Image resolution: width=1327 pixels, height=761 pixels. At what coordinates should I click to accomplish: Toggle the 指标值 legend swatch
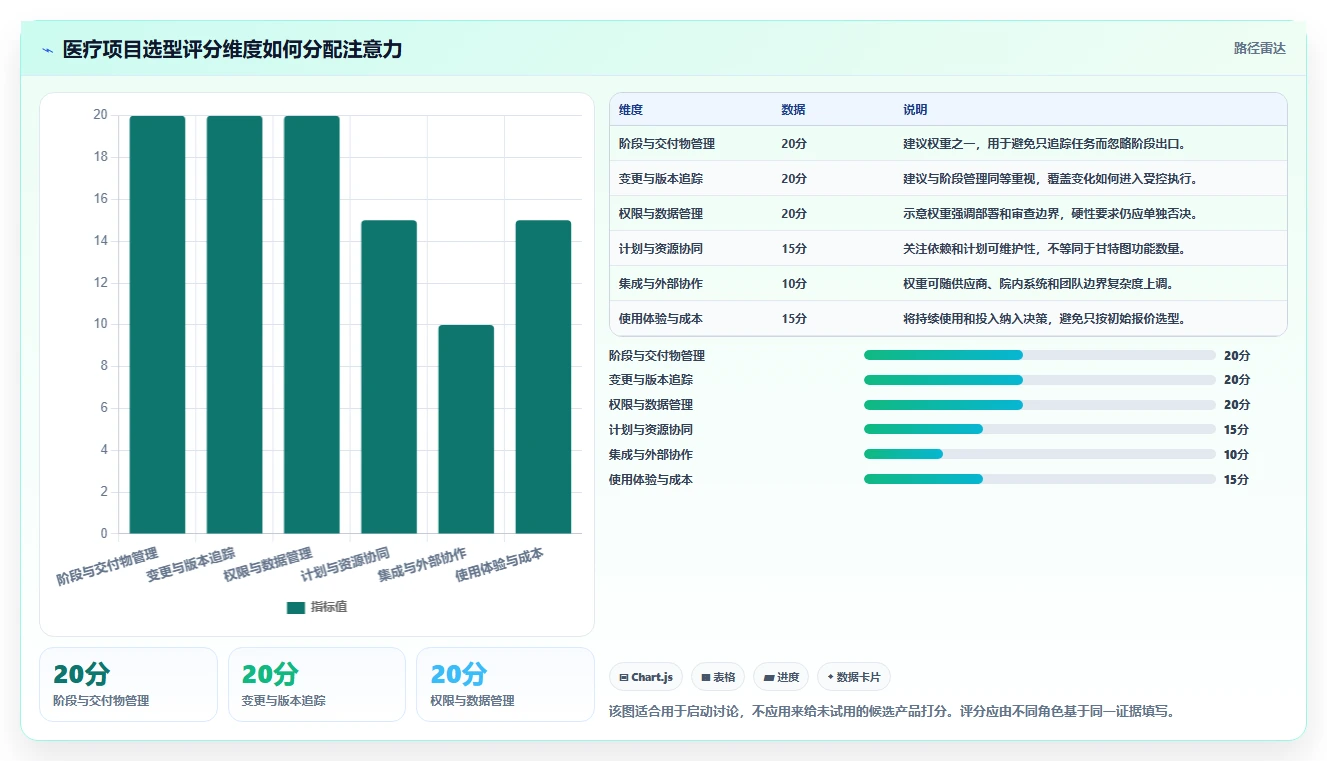click(295, 607)
